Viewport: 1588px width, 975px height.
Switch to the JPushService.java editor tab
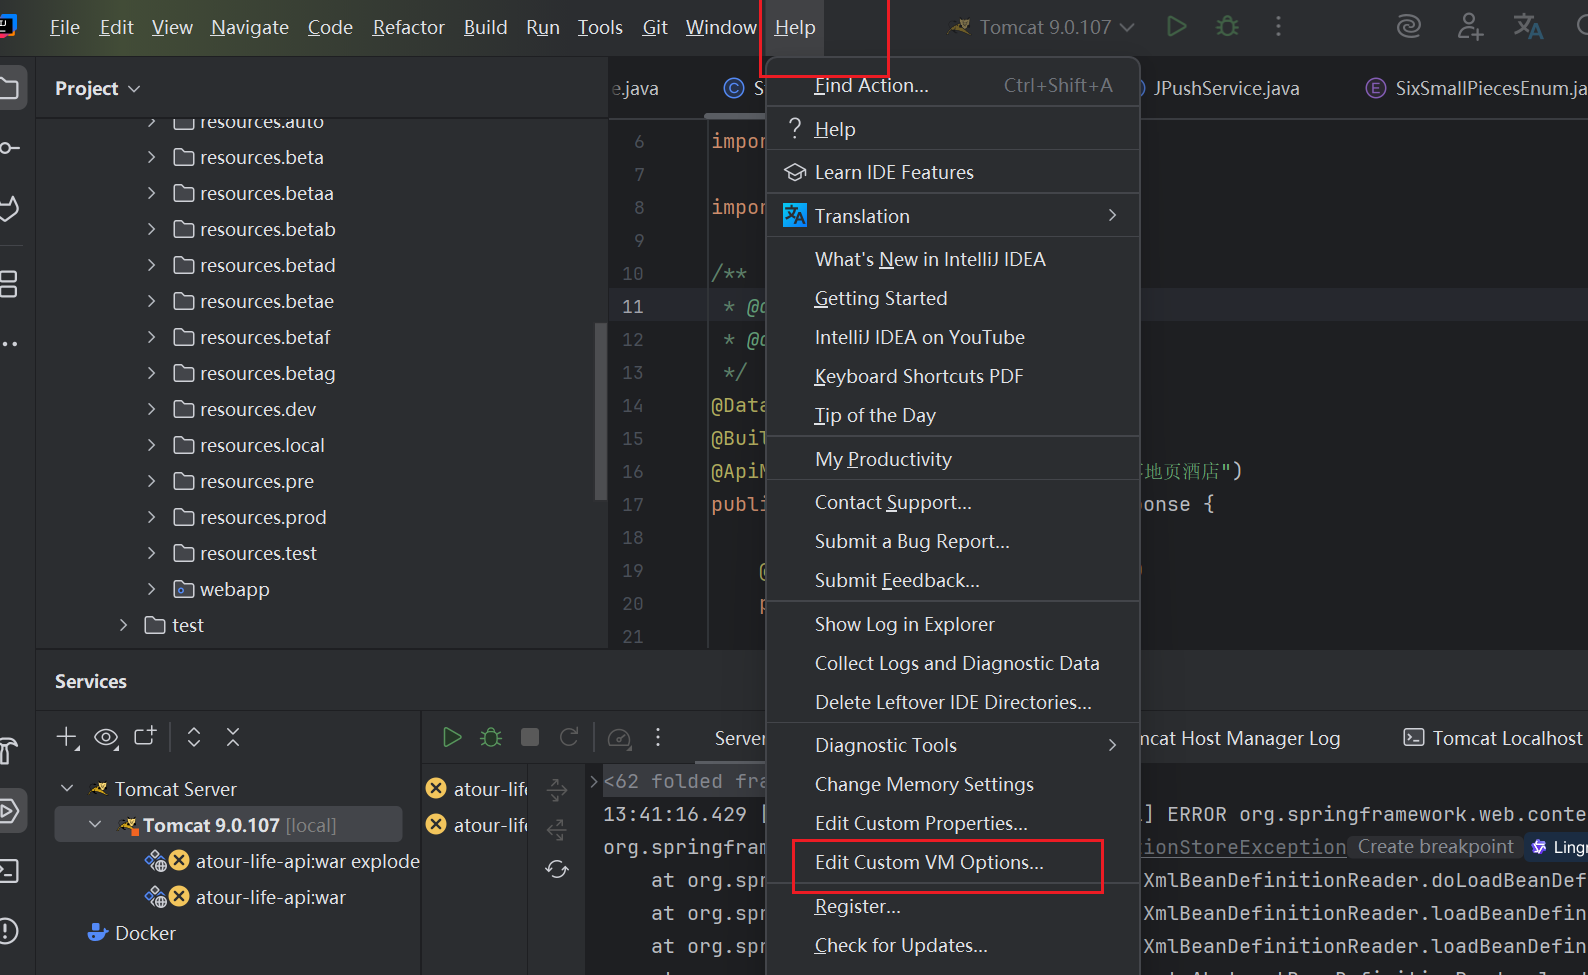click(x=1227, y=88)
